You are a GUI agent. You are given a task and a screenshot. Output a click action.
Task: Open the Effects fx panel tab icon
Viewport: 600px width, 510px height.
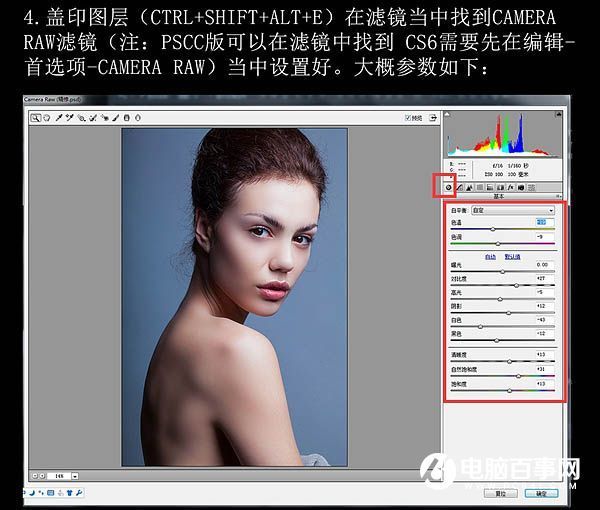click(511, 187)
